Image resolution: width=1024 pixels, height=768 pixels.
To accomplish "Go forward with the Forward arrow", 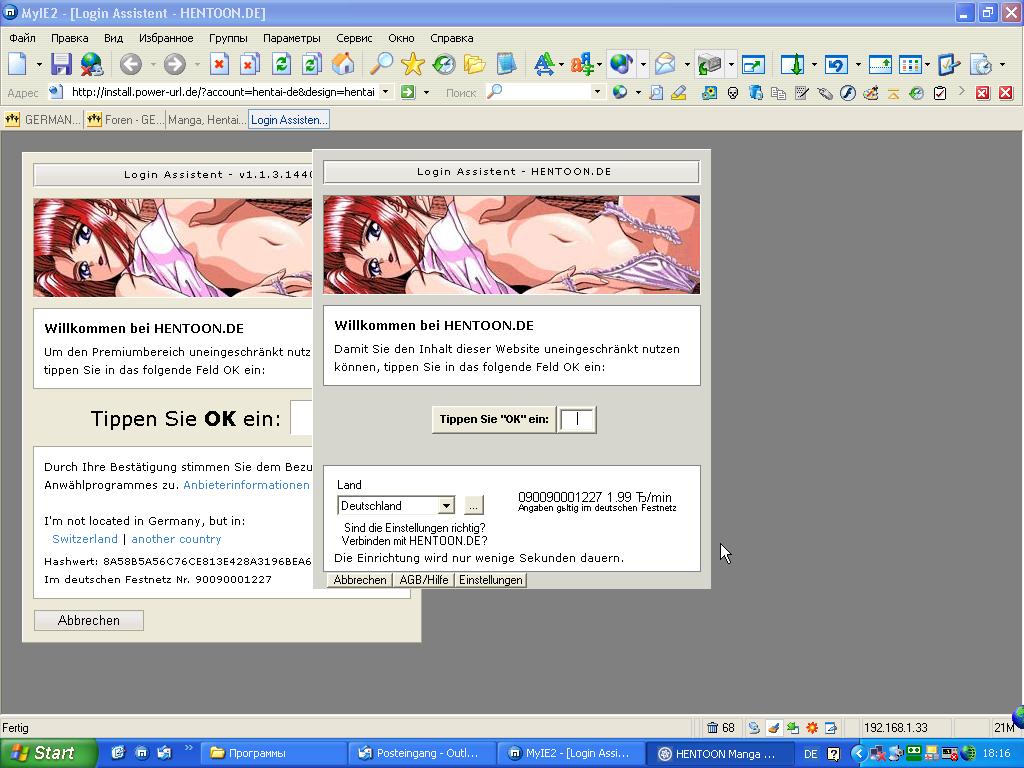I will tap(174, 64).
